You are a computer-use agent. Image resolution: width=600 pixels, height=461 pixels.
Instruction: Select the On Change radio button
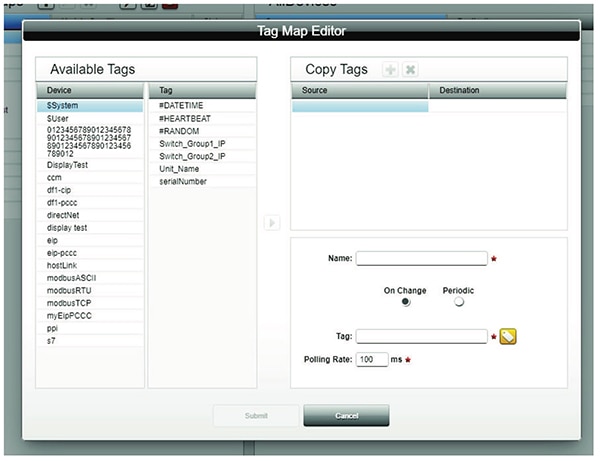405,303
